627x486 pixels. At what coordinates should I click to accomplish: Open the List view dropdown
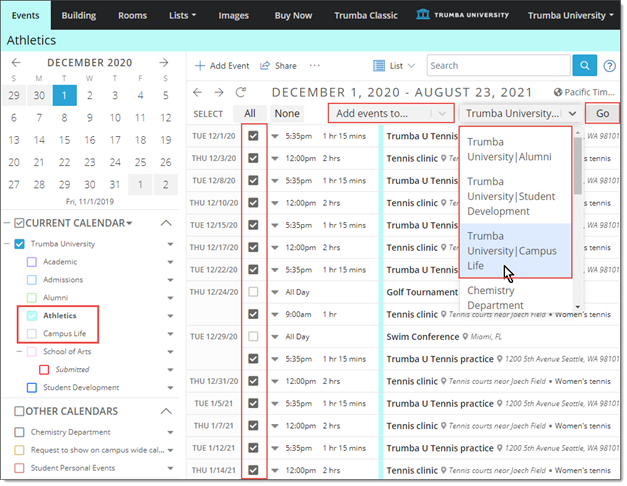coord(394,66)
